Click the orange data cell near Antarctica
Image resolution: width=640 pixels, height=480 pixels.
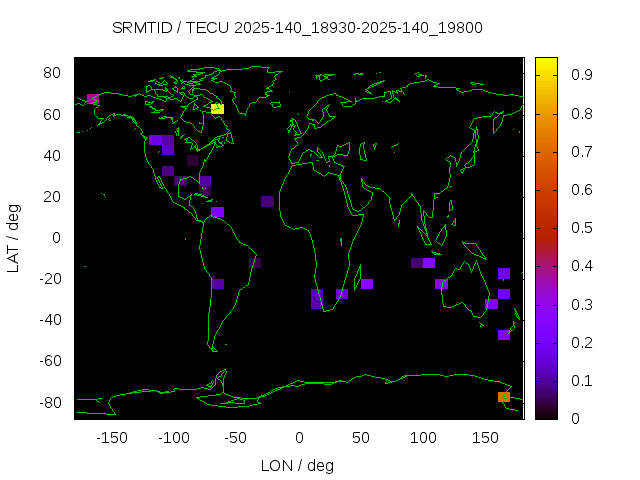click(504, 397)
